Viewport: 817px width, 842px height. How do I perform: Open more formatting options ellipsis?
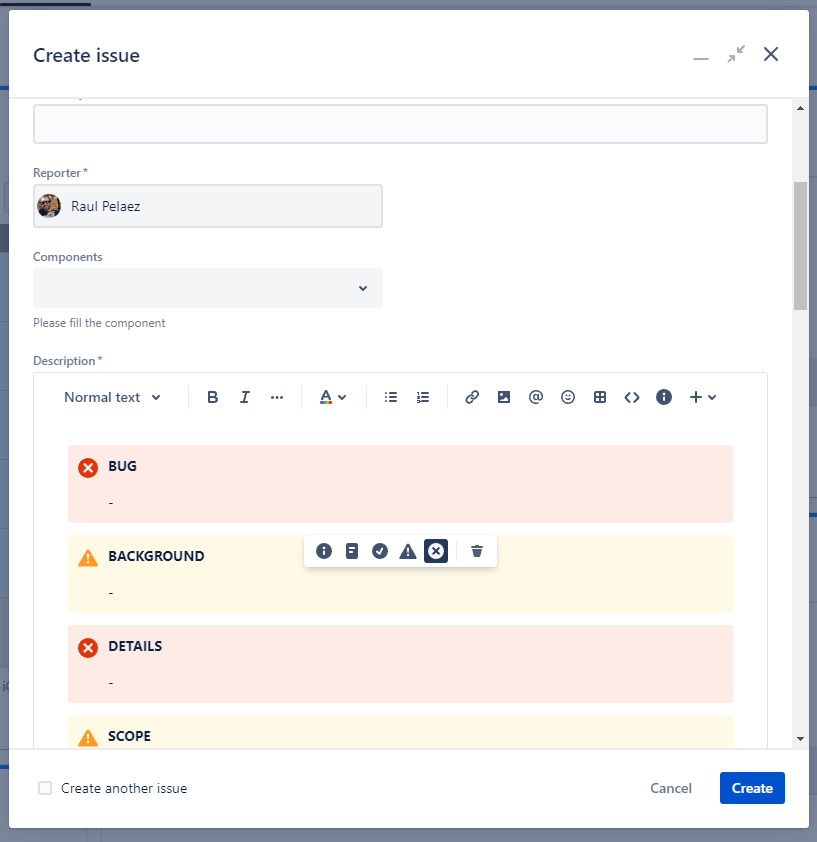[x=277, y=397]
